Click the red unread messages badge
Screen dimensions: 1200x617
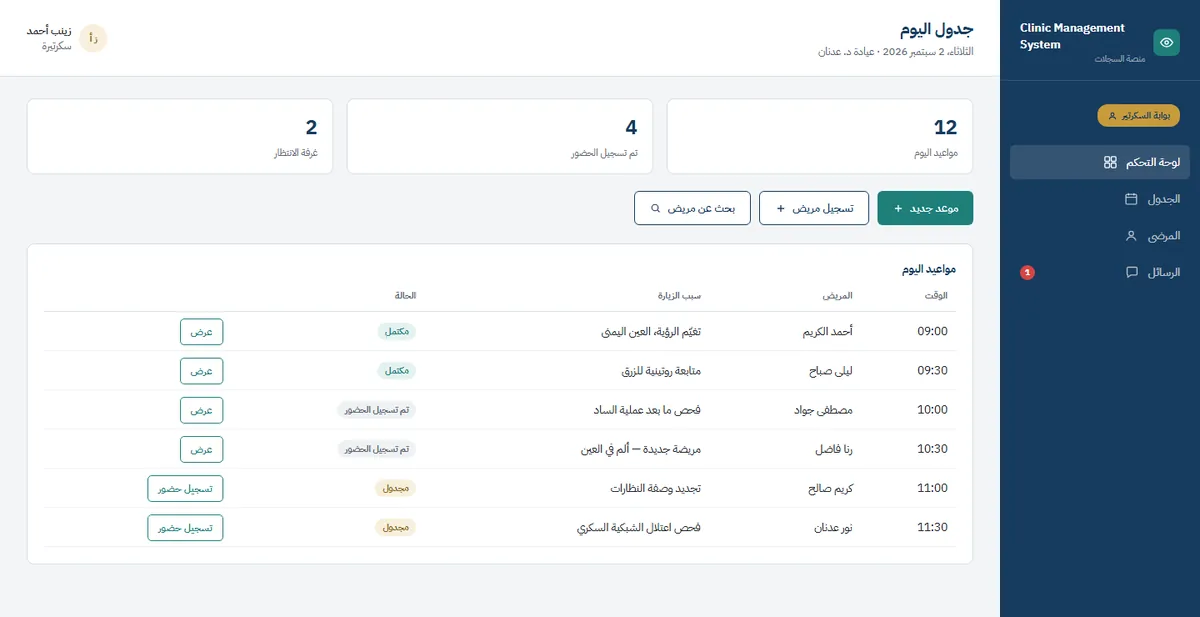(x=1026, y=272)
